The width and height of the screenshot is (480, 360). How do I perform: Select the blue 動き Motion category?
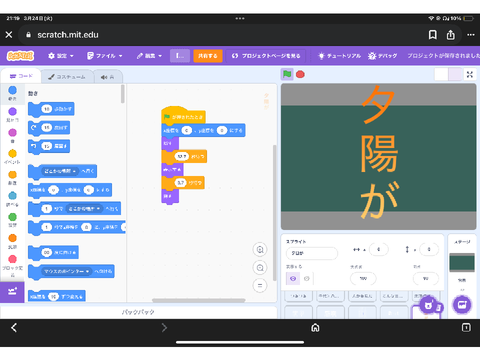click(12, 93)
